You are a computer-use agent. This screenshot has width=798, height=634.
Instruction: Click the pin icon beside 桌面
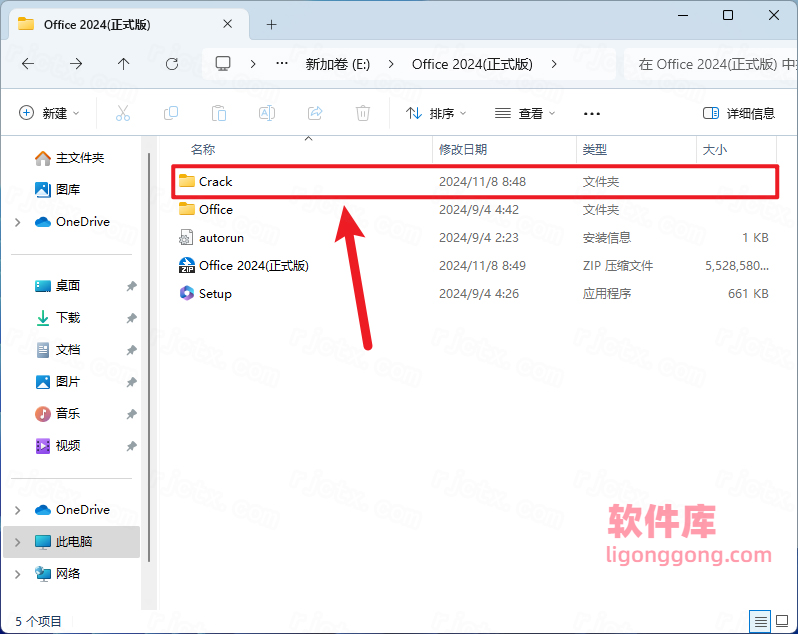131,286
